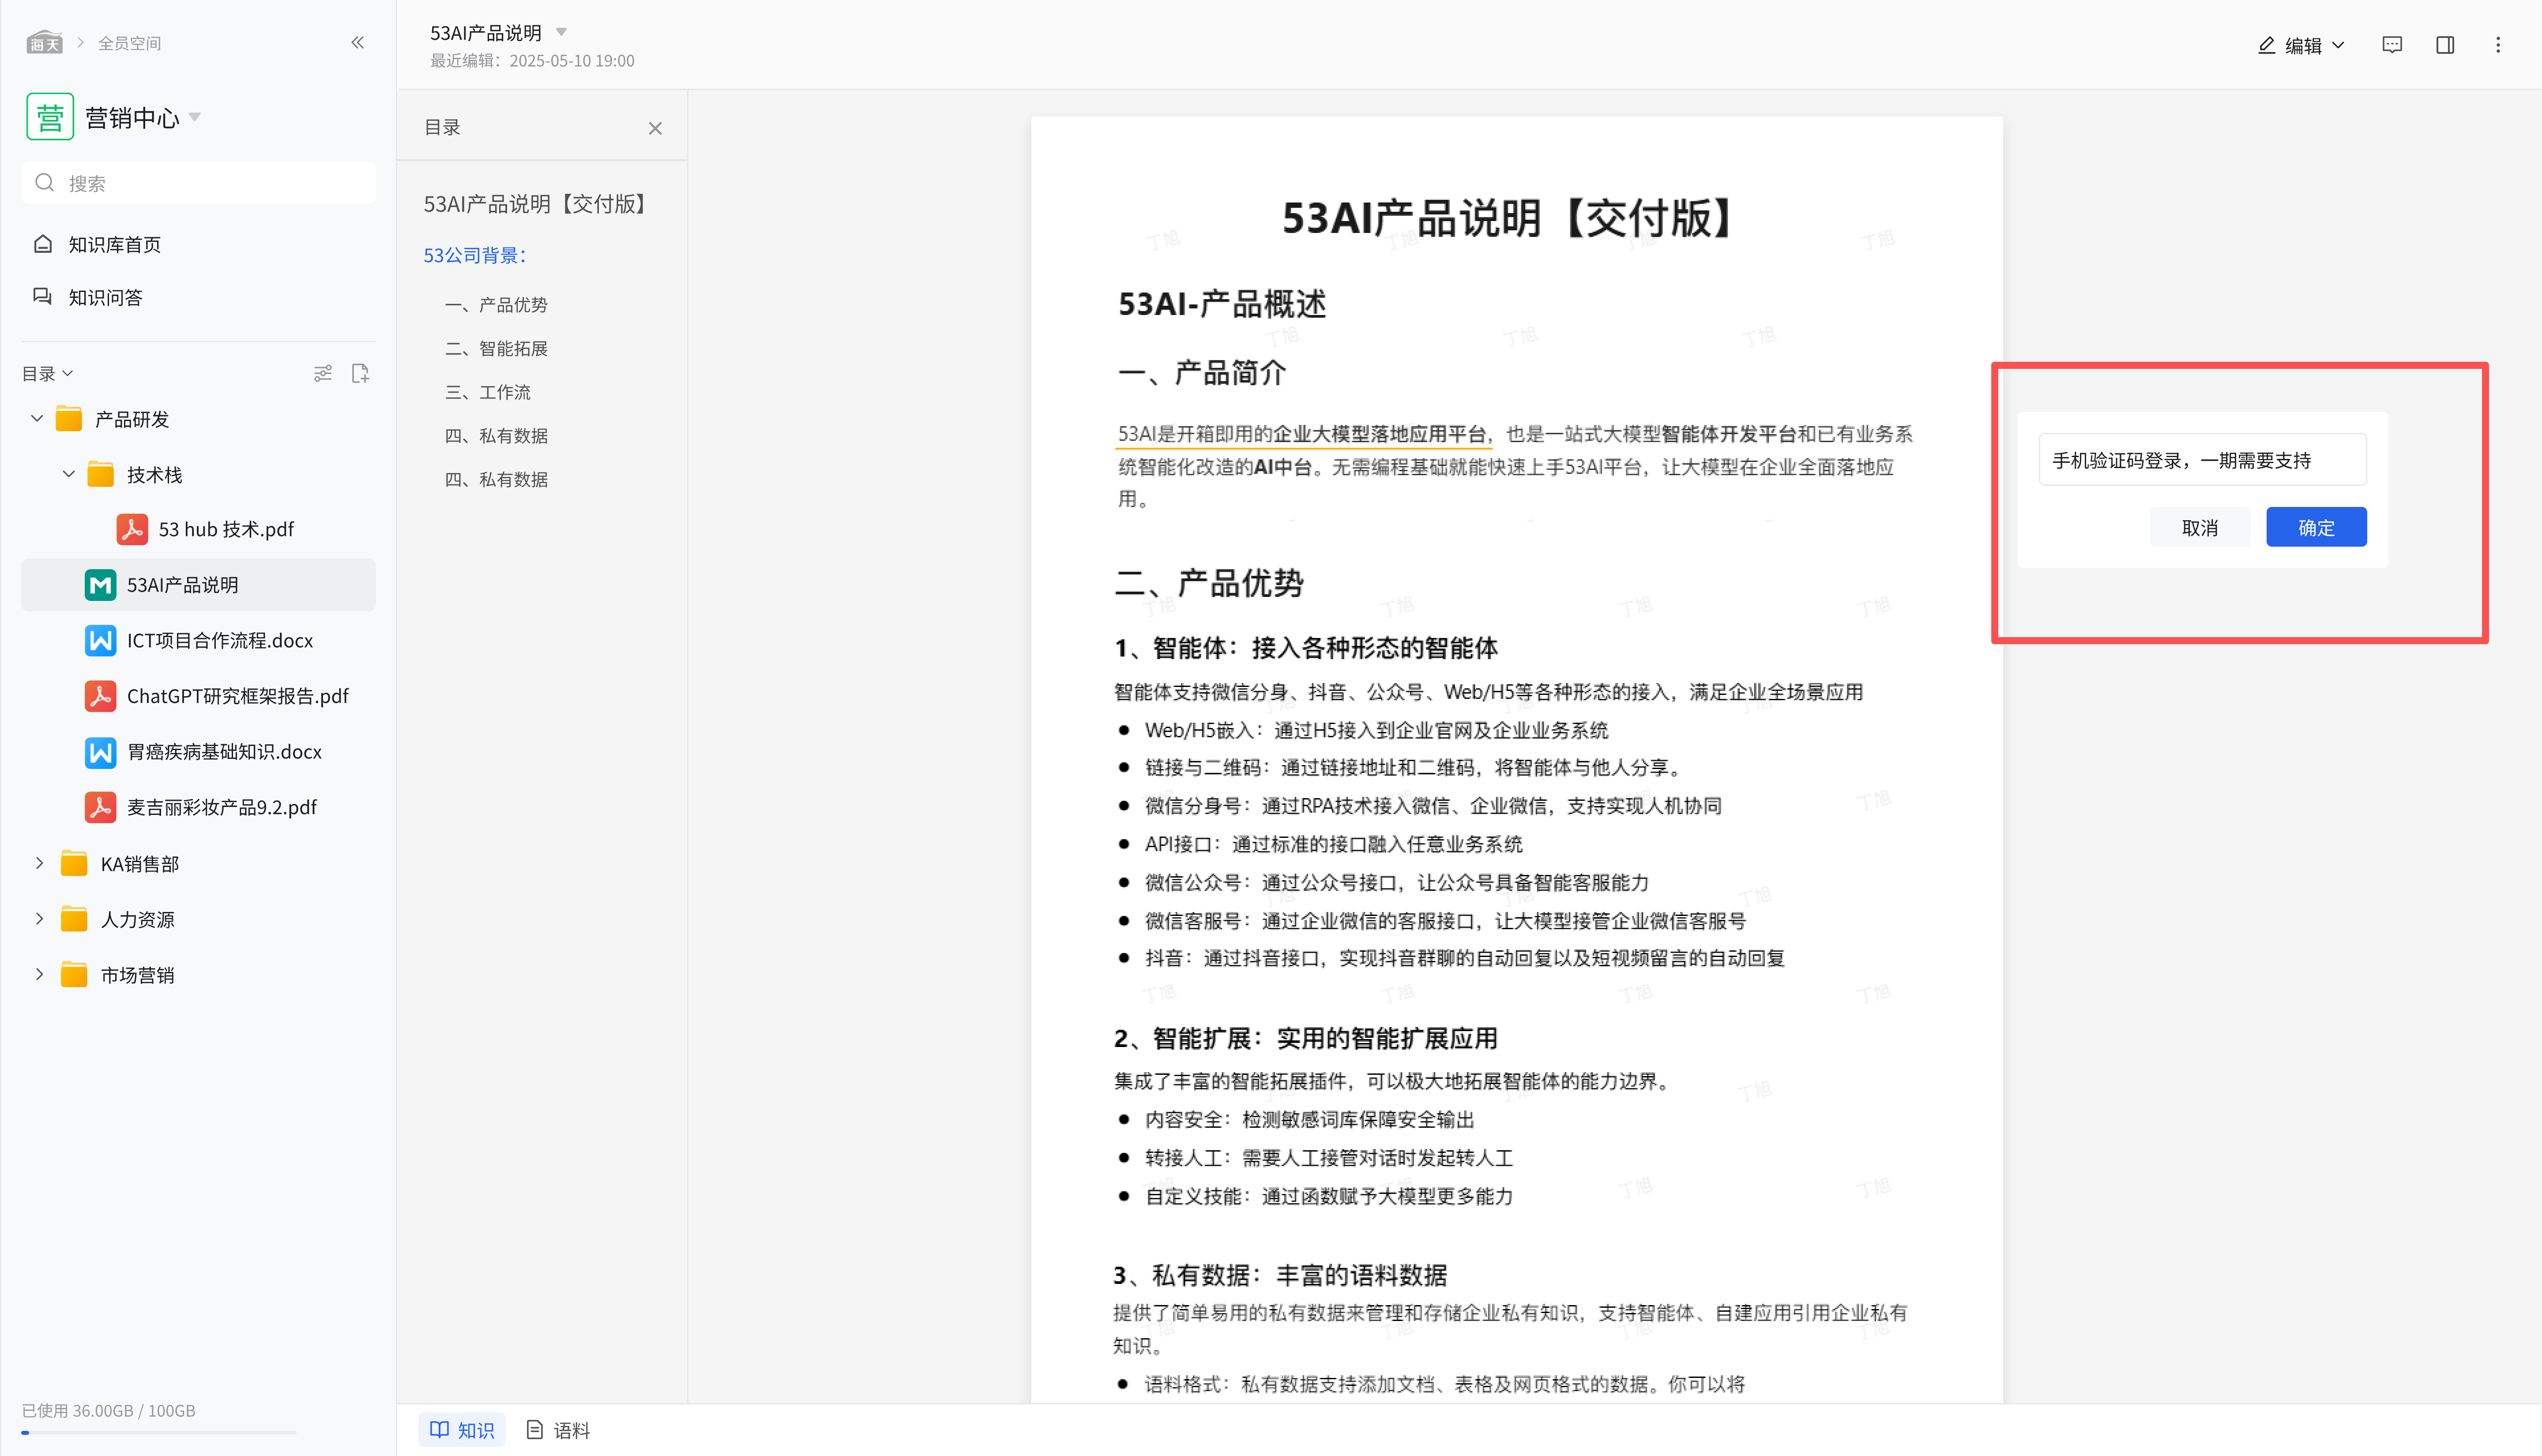Close the 目录 outline panel

[x=655, y=128]
